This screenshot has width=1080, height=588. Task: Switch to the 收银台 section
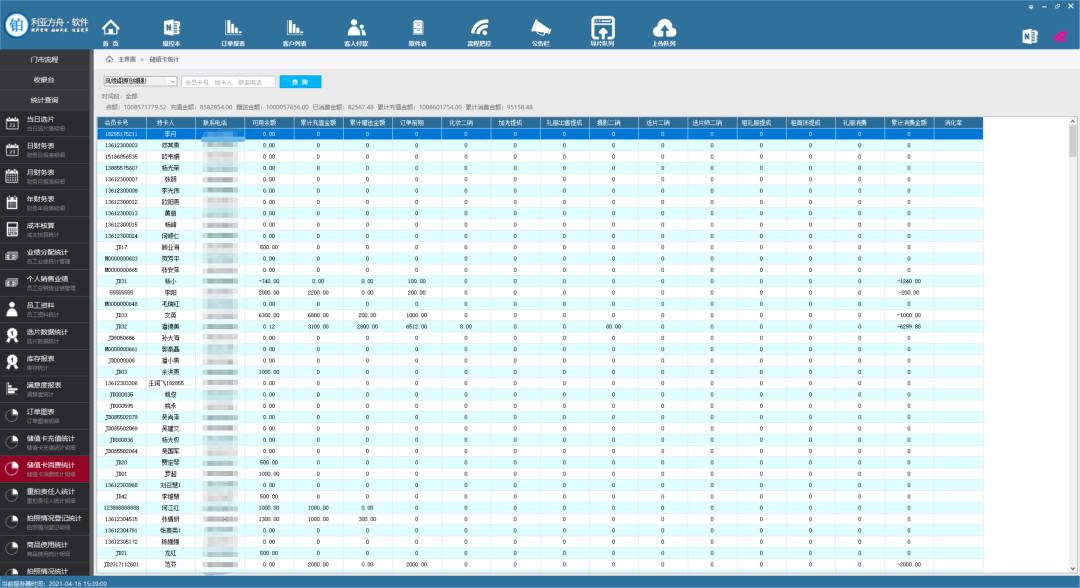[45, 80]
